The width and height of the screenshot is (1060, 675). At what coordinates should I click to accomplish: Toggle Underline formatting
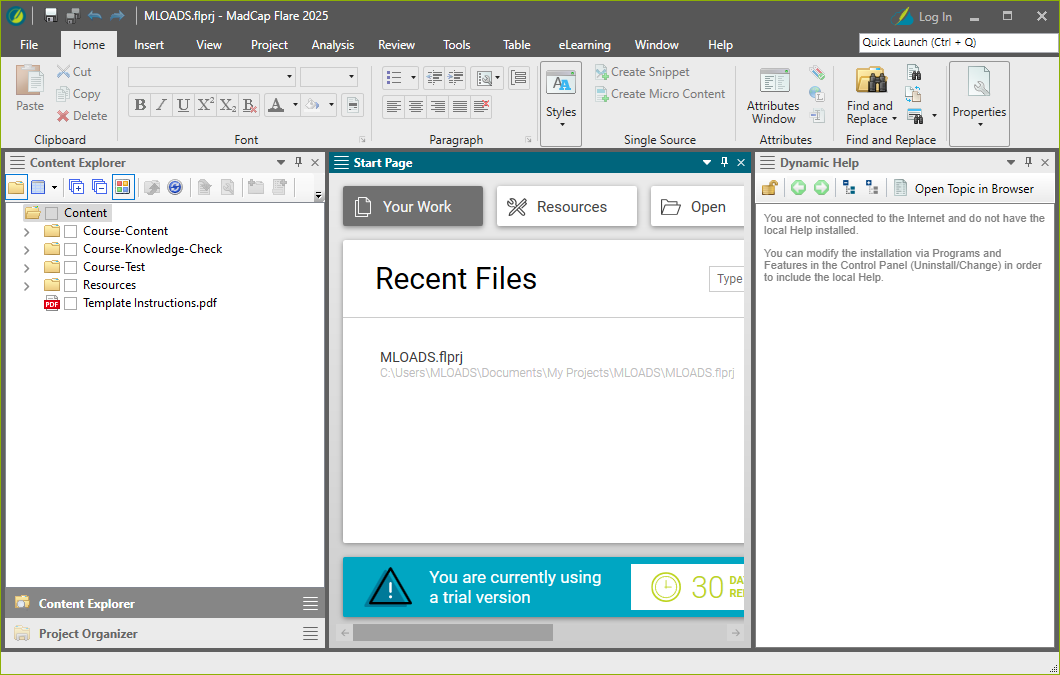click(x=183, y=105)
